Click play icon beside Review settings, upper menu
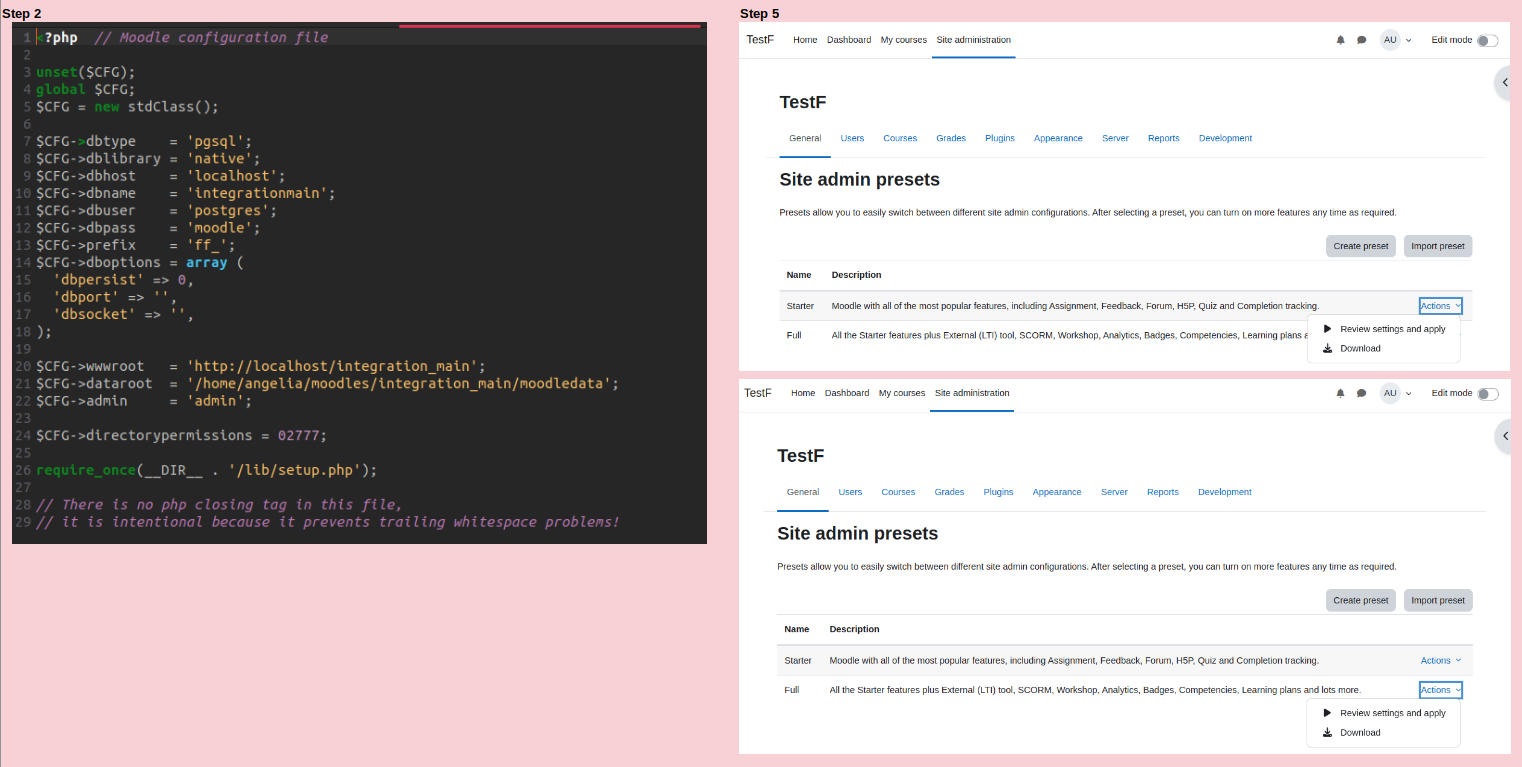1522x767 pixels. (x=1327, y=328)
